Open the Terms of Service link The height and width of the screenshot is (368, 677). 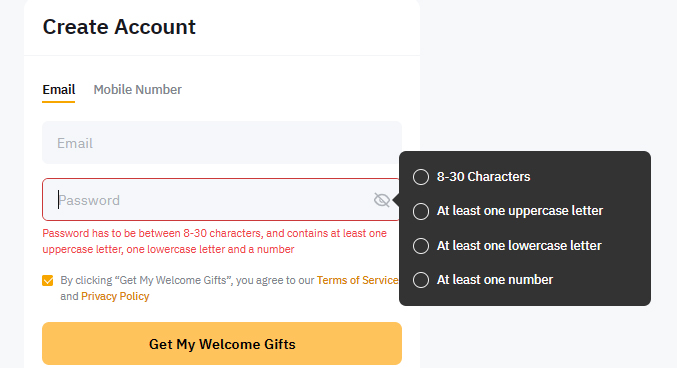[357, 280]
